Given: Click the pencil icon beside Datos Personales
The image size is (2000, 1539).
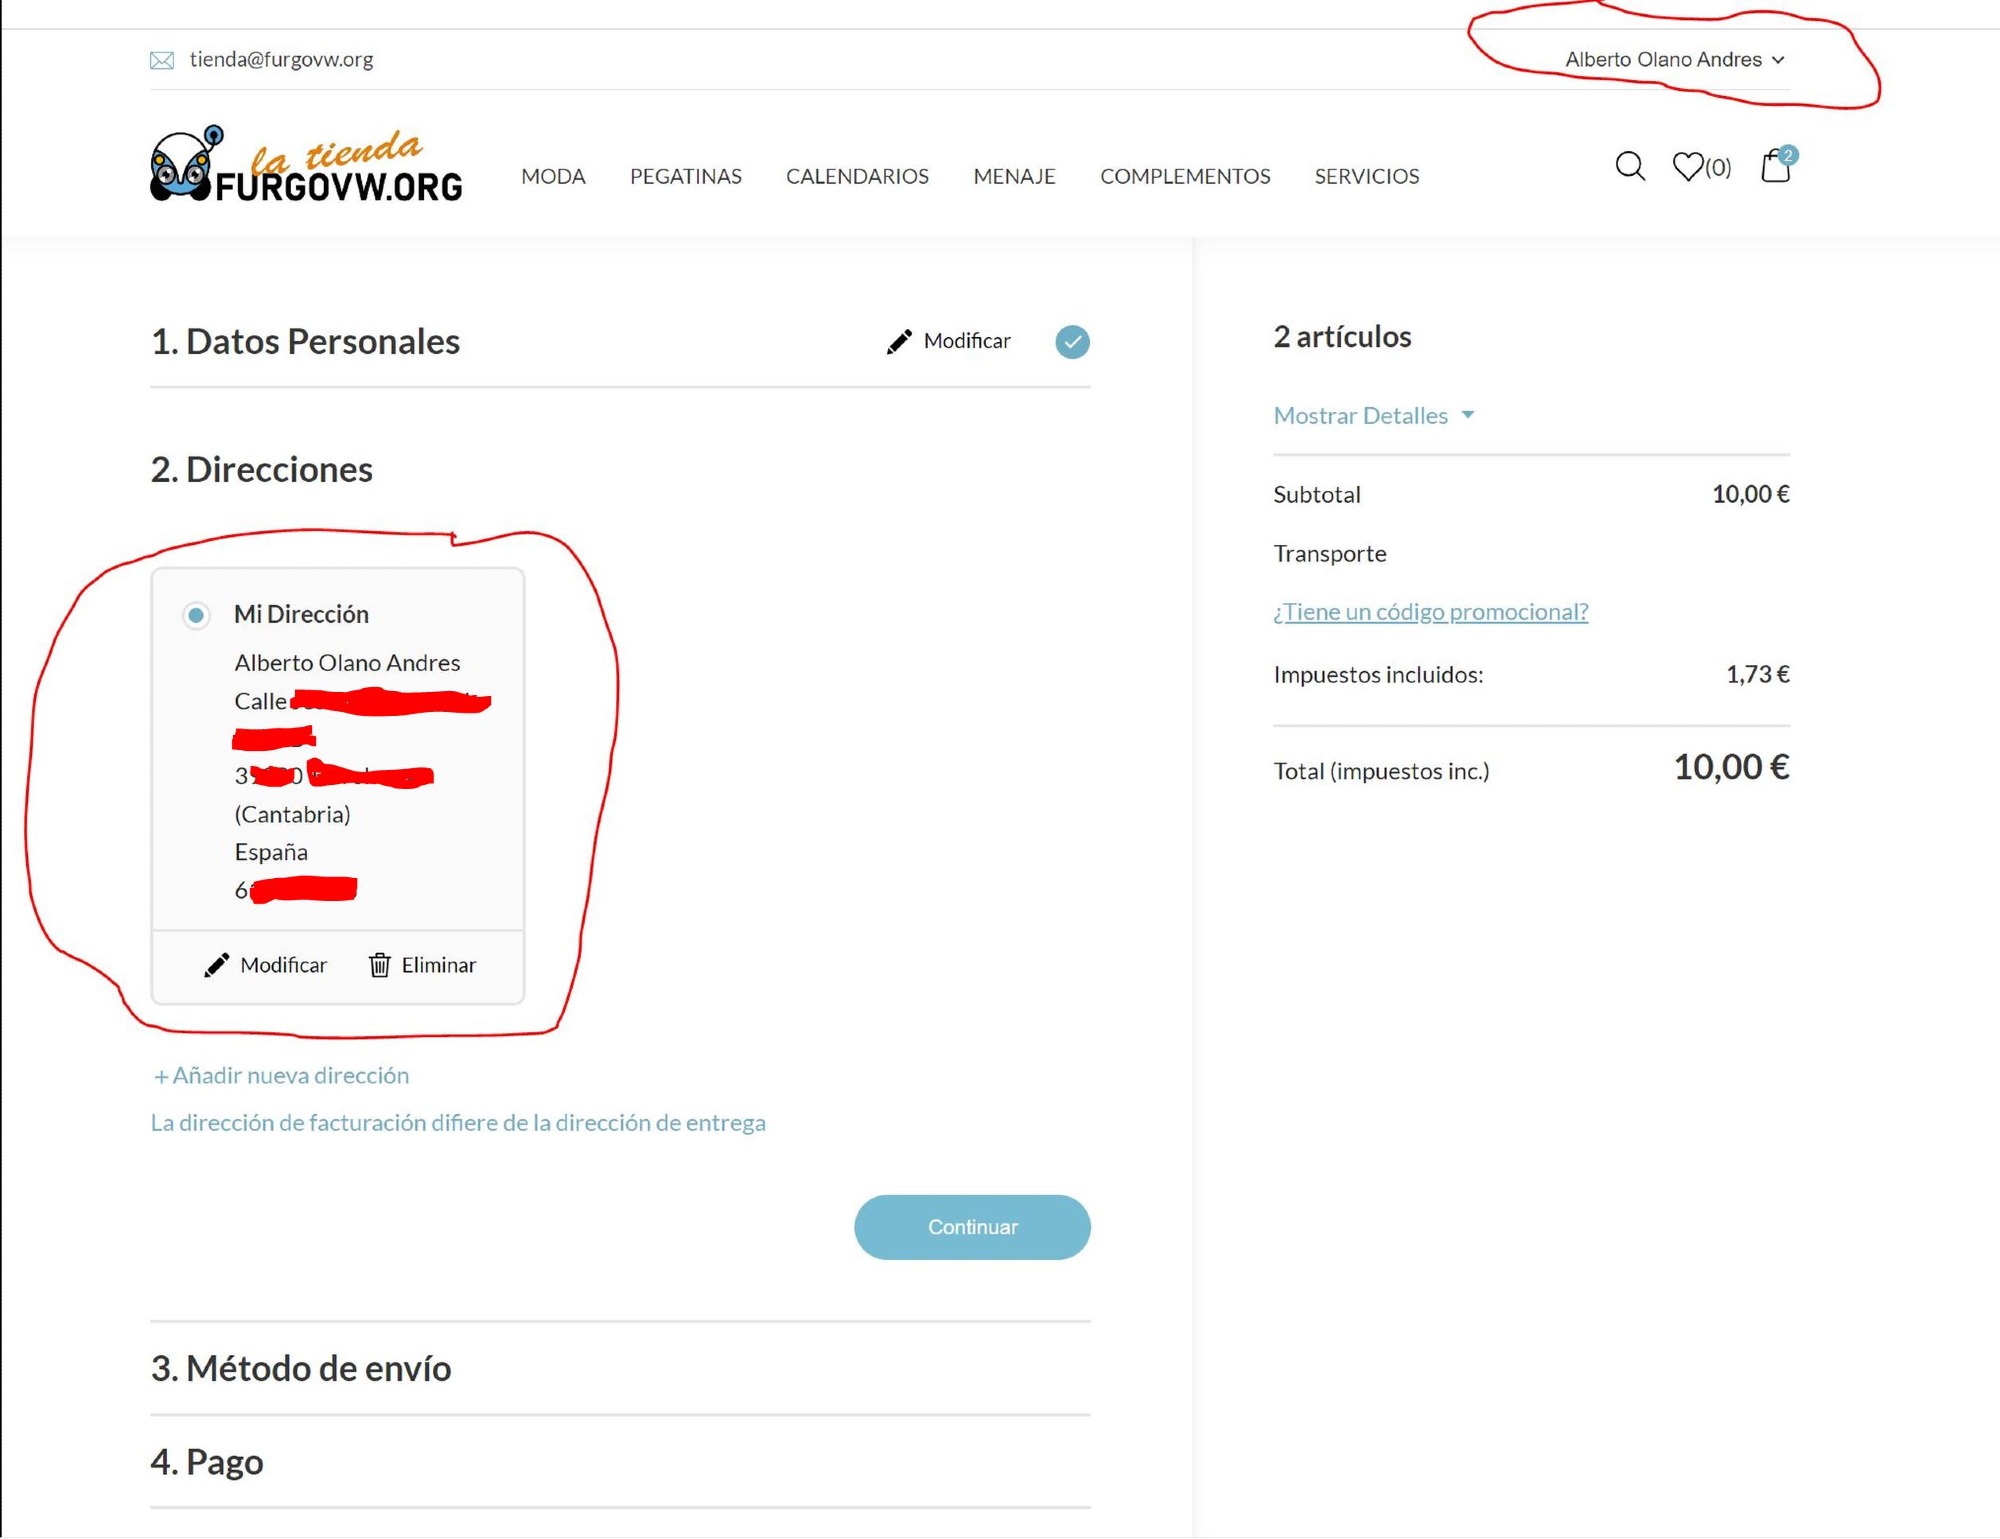Looking at the screenshot, I should click(899, 341).
